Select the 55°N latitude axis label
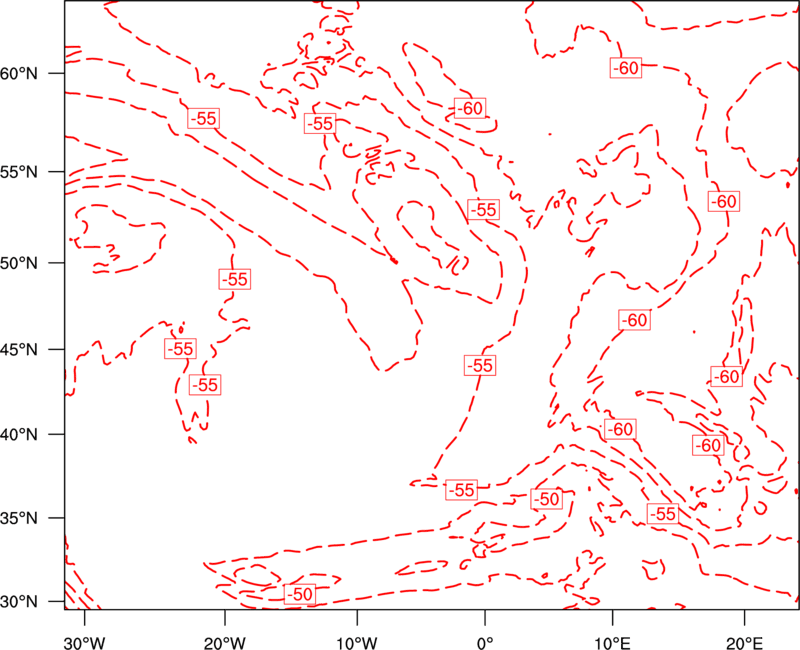 point(19,172)
